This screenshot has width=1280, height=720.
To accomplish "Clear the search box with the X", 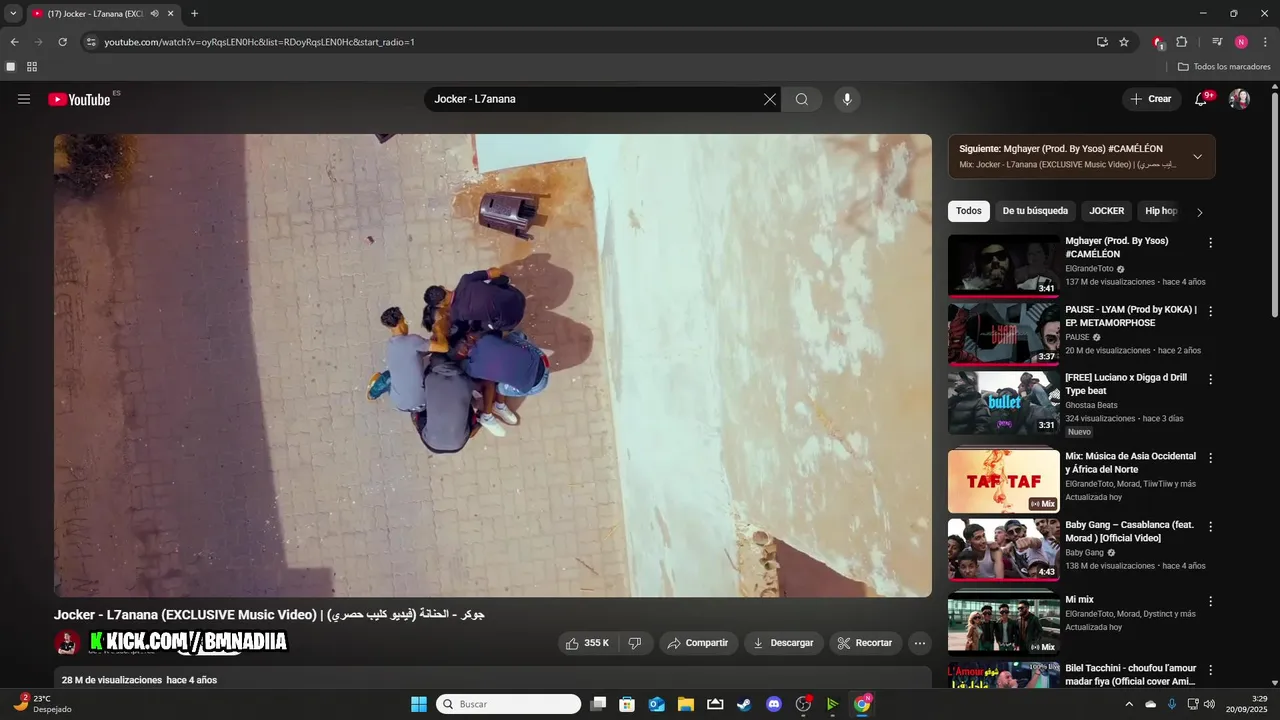I will point(770,99).
